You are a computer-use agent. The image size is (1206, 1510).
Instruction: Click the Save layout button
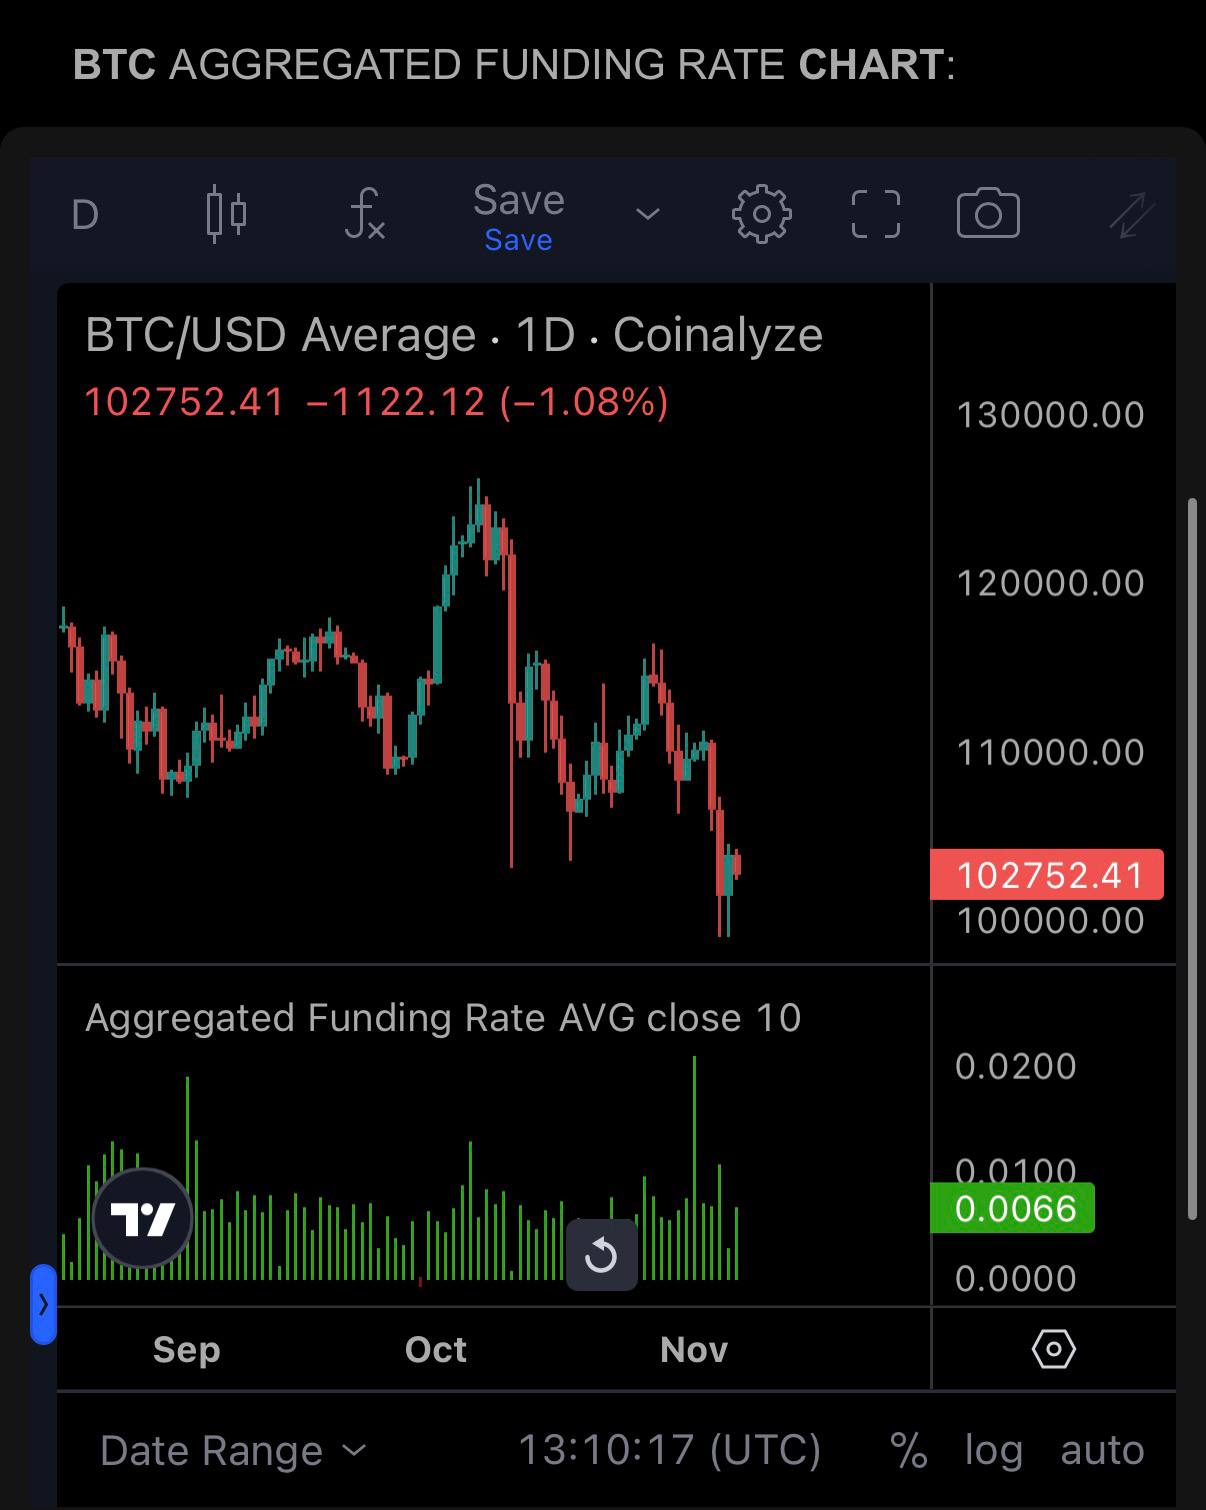point(518,214)
